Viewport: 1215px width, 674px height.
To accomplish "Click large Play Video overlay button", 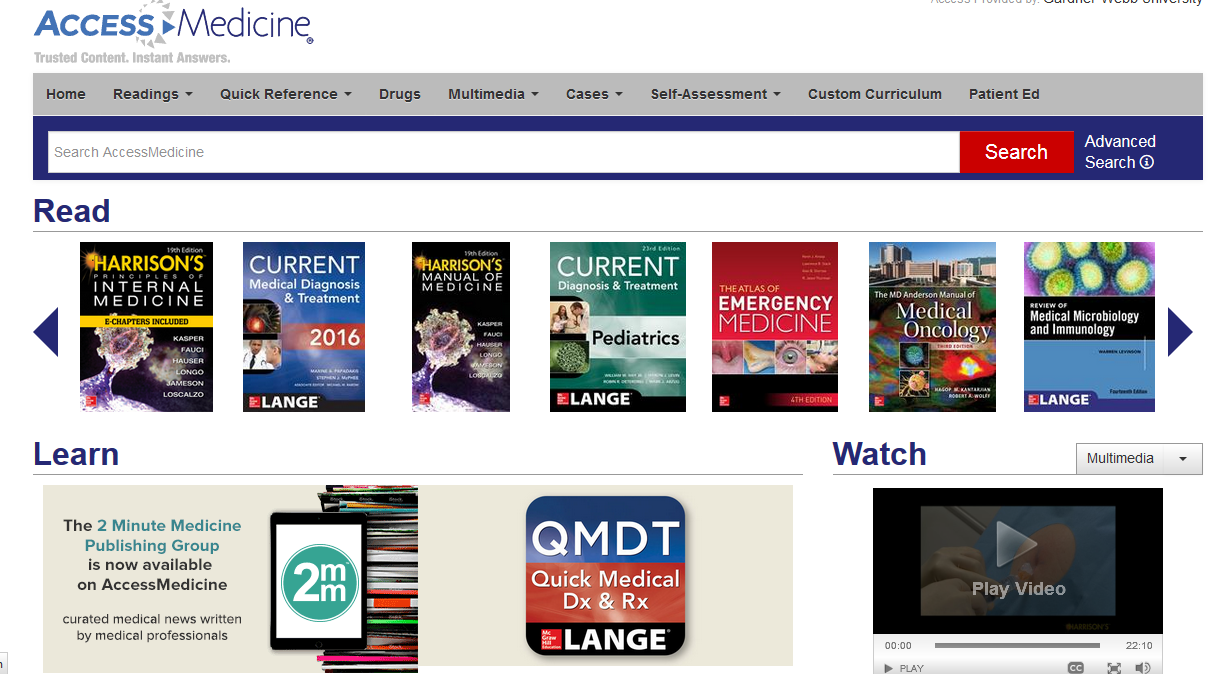I will click(x=1018, y=558).
